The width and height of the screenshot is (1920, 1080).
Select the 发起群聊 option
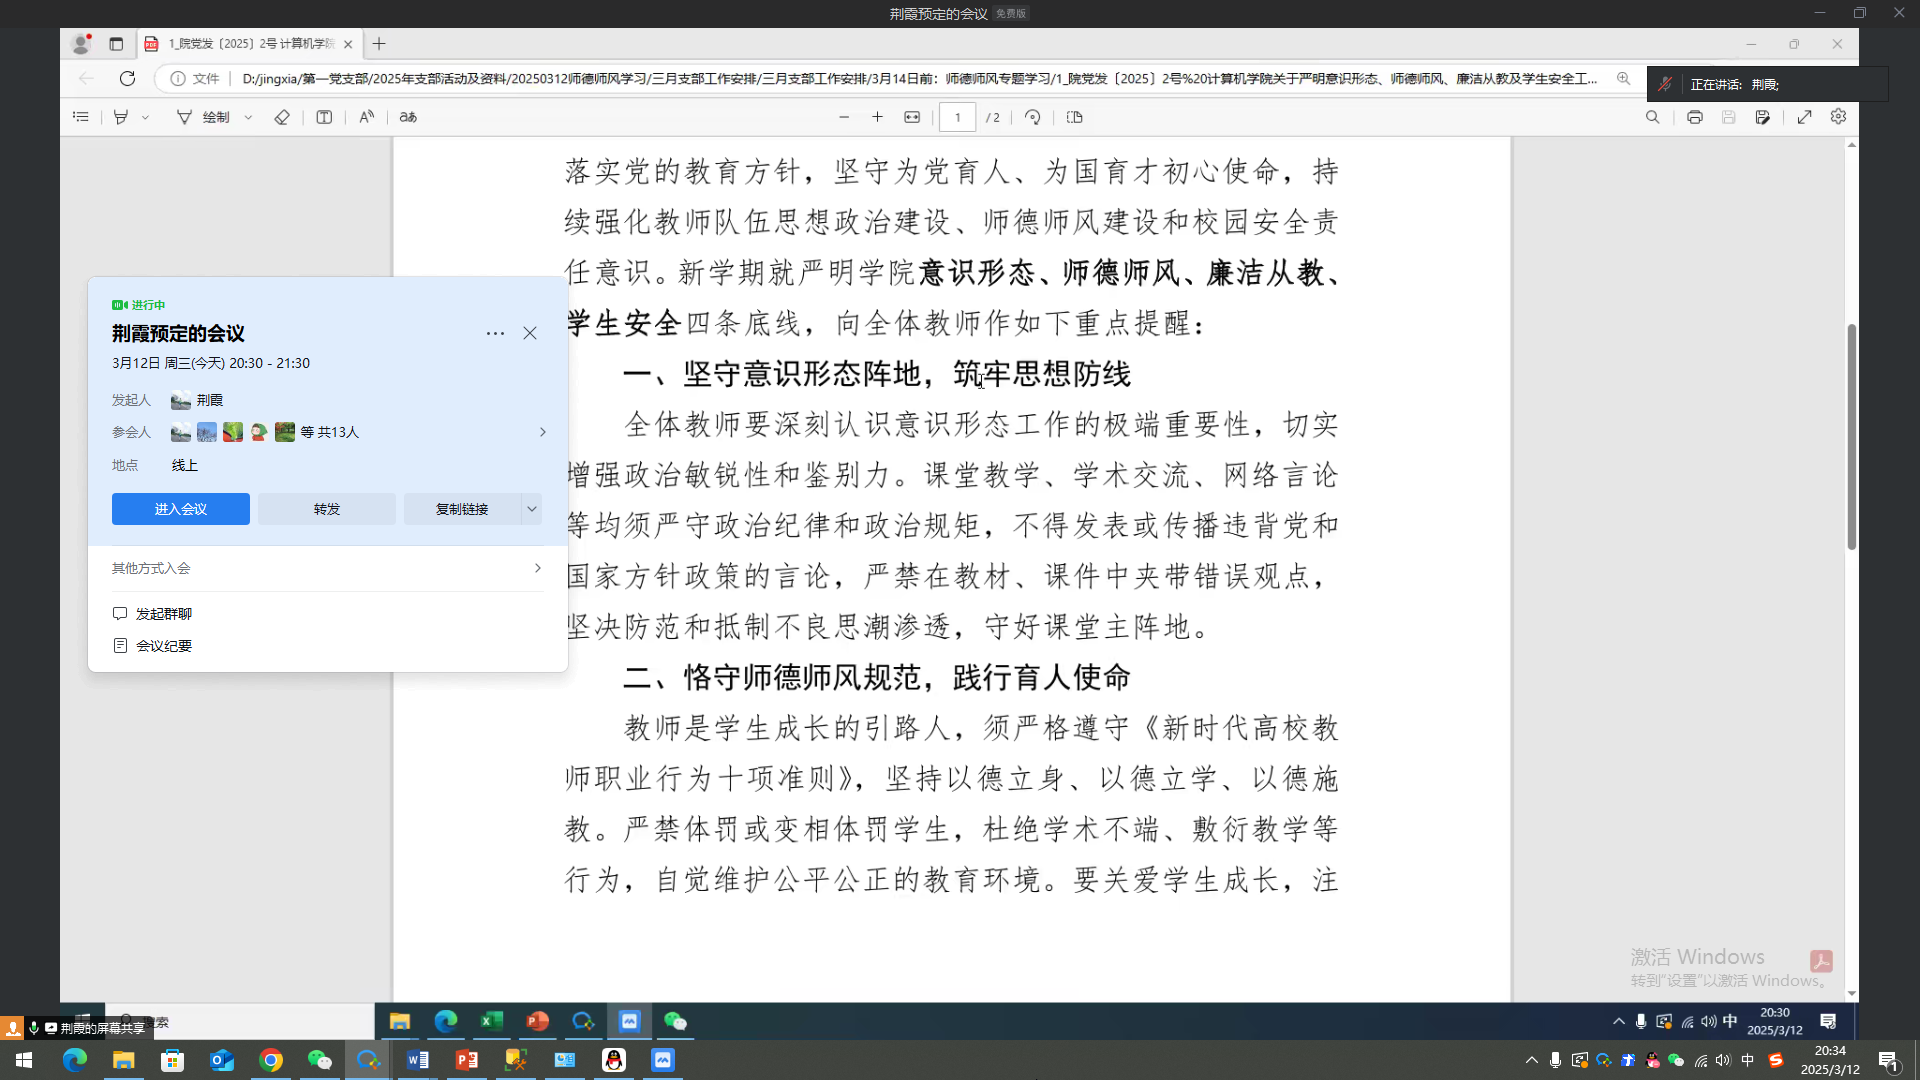tap(163, 614)
